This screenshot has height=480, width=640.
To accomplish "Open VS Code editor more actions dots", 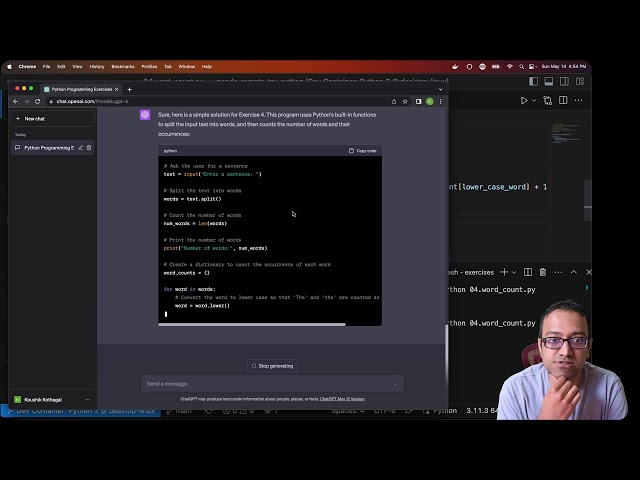I will [579, 100].
